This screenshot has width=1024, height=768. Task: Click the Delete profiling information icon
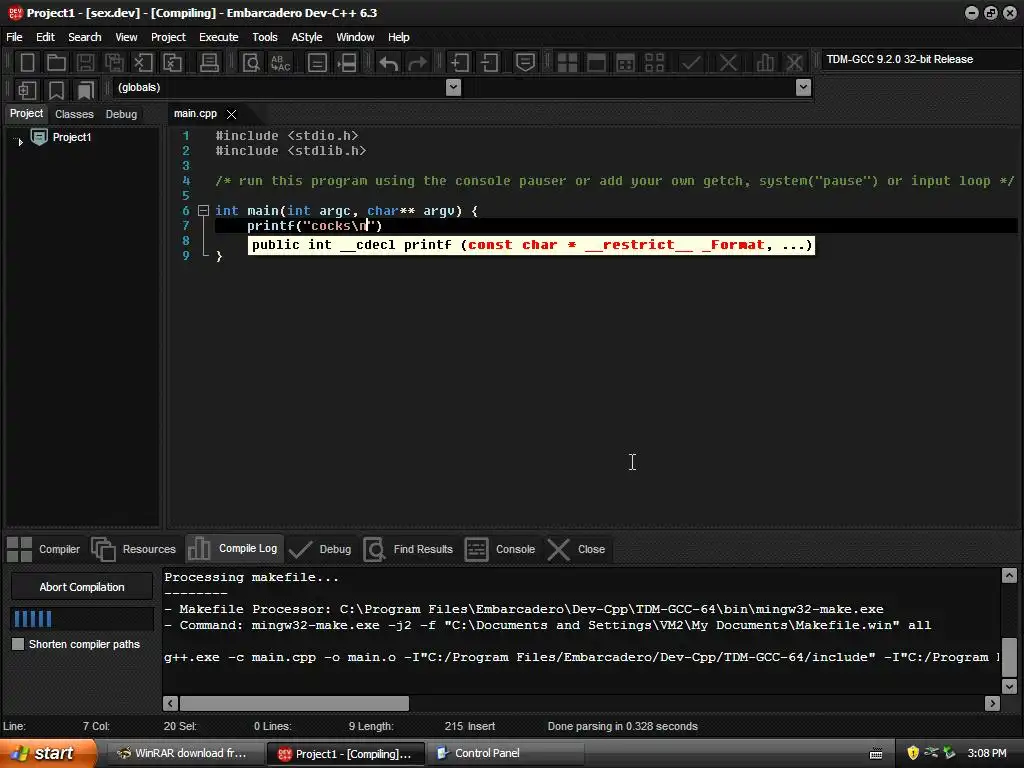tap(794, 63)
